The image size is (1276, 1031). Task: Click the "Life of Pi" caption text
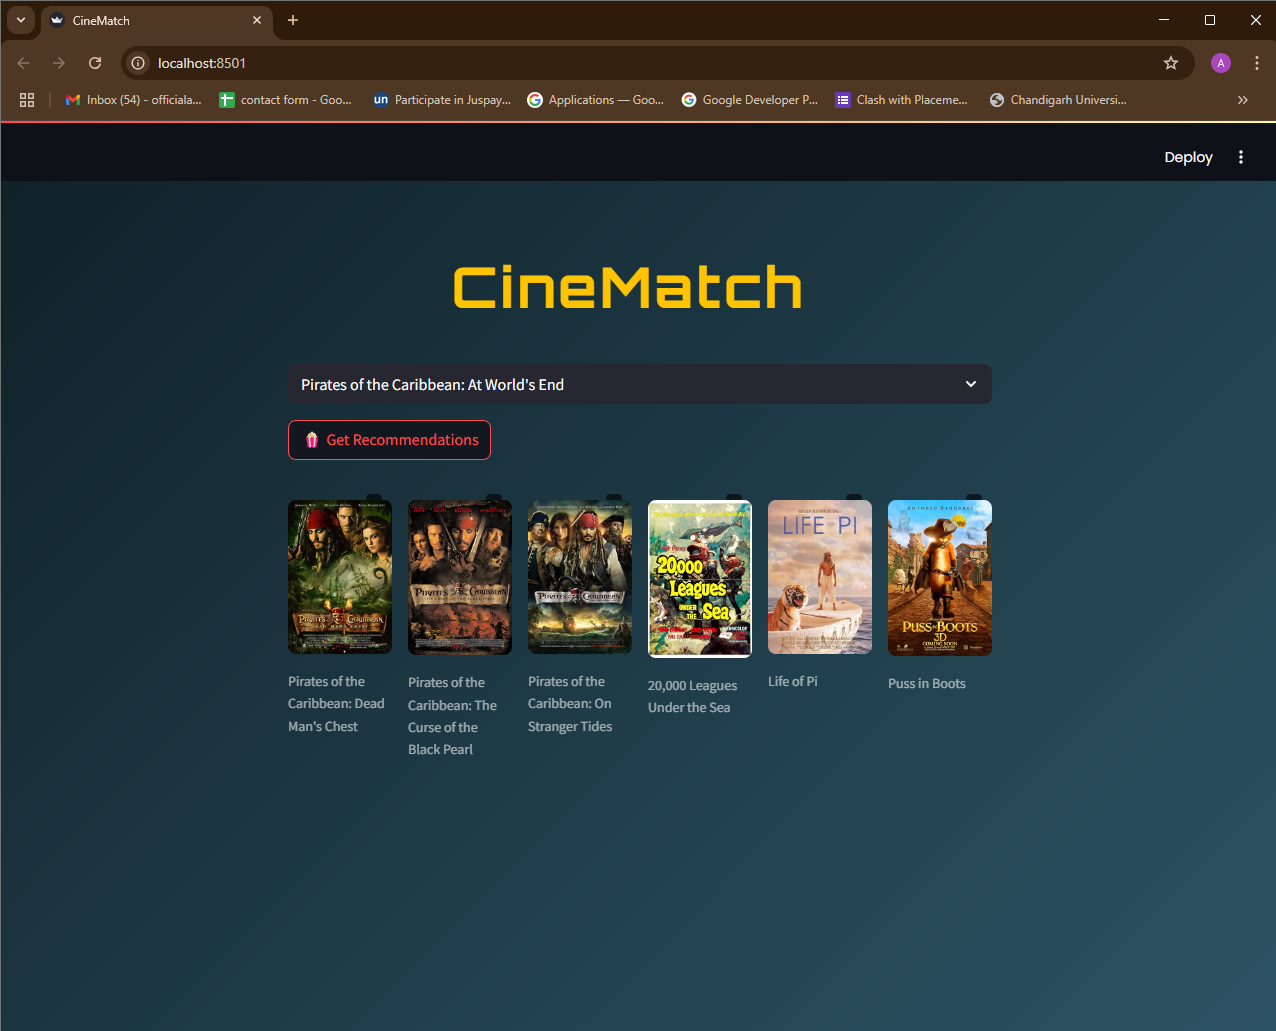(793, 681)
